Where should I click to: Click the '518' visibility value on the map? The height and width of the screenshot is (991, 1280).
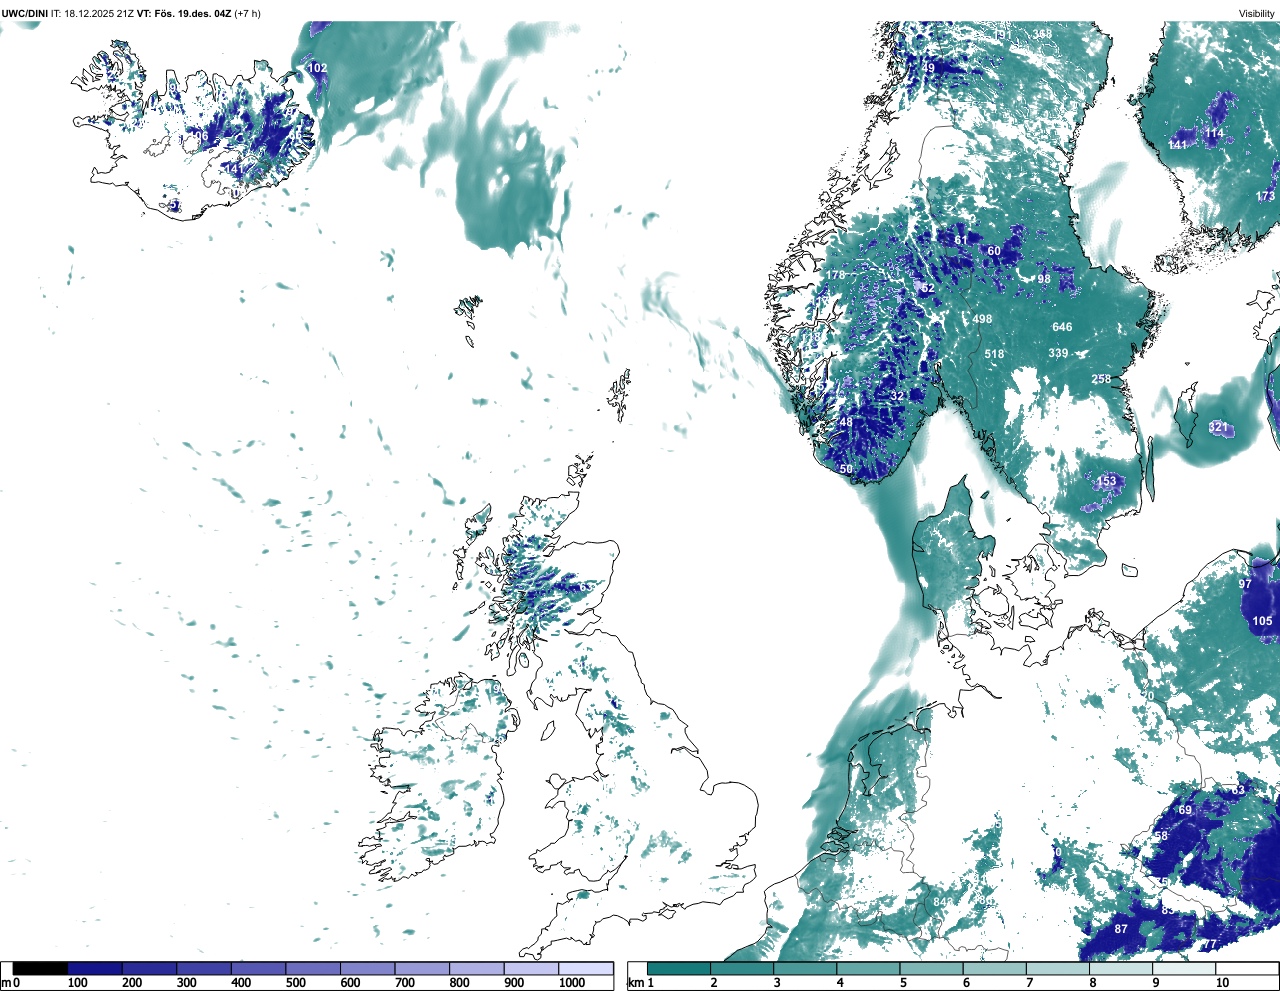pos(994,354)
